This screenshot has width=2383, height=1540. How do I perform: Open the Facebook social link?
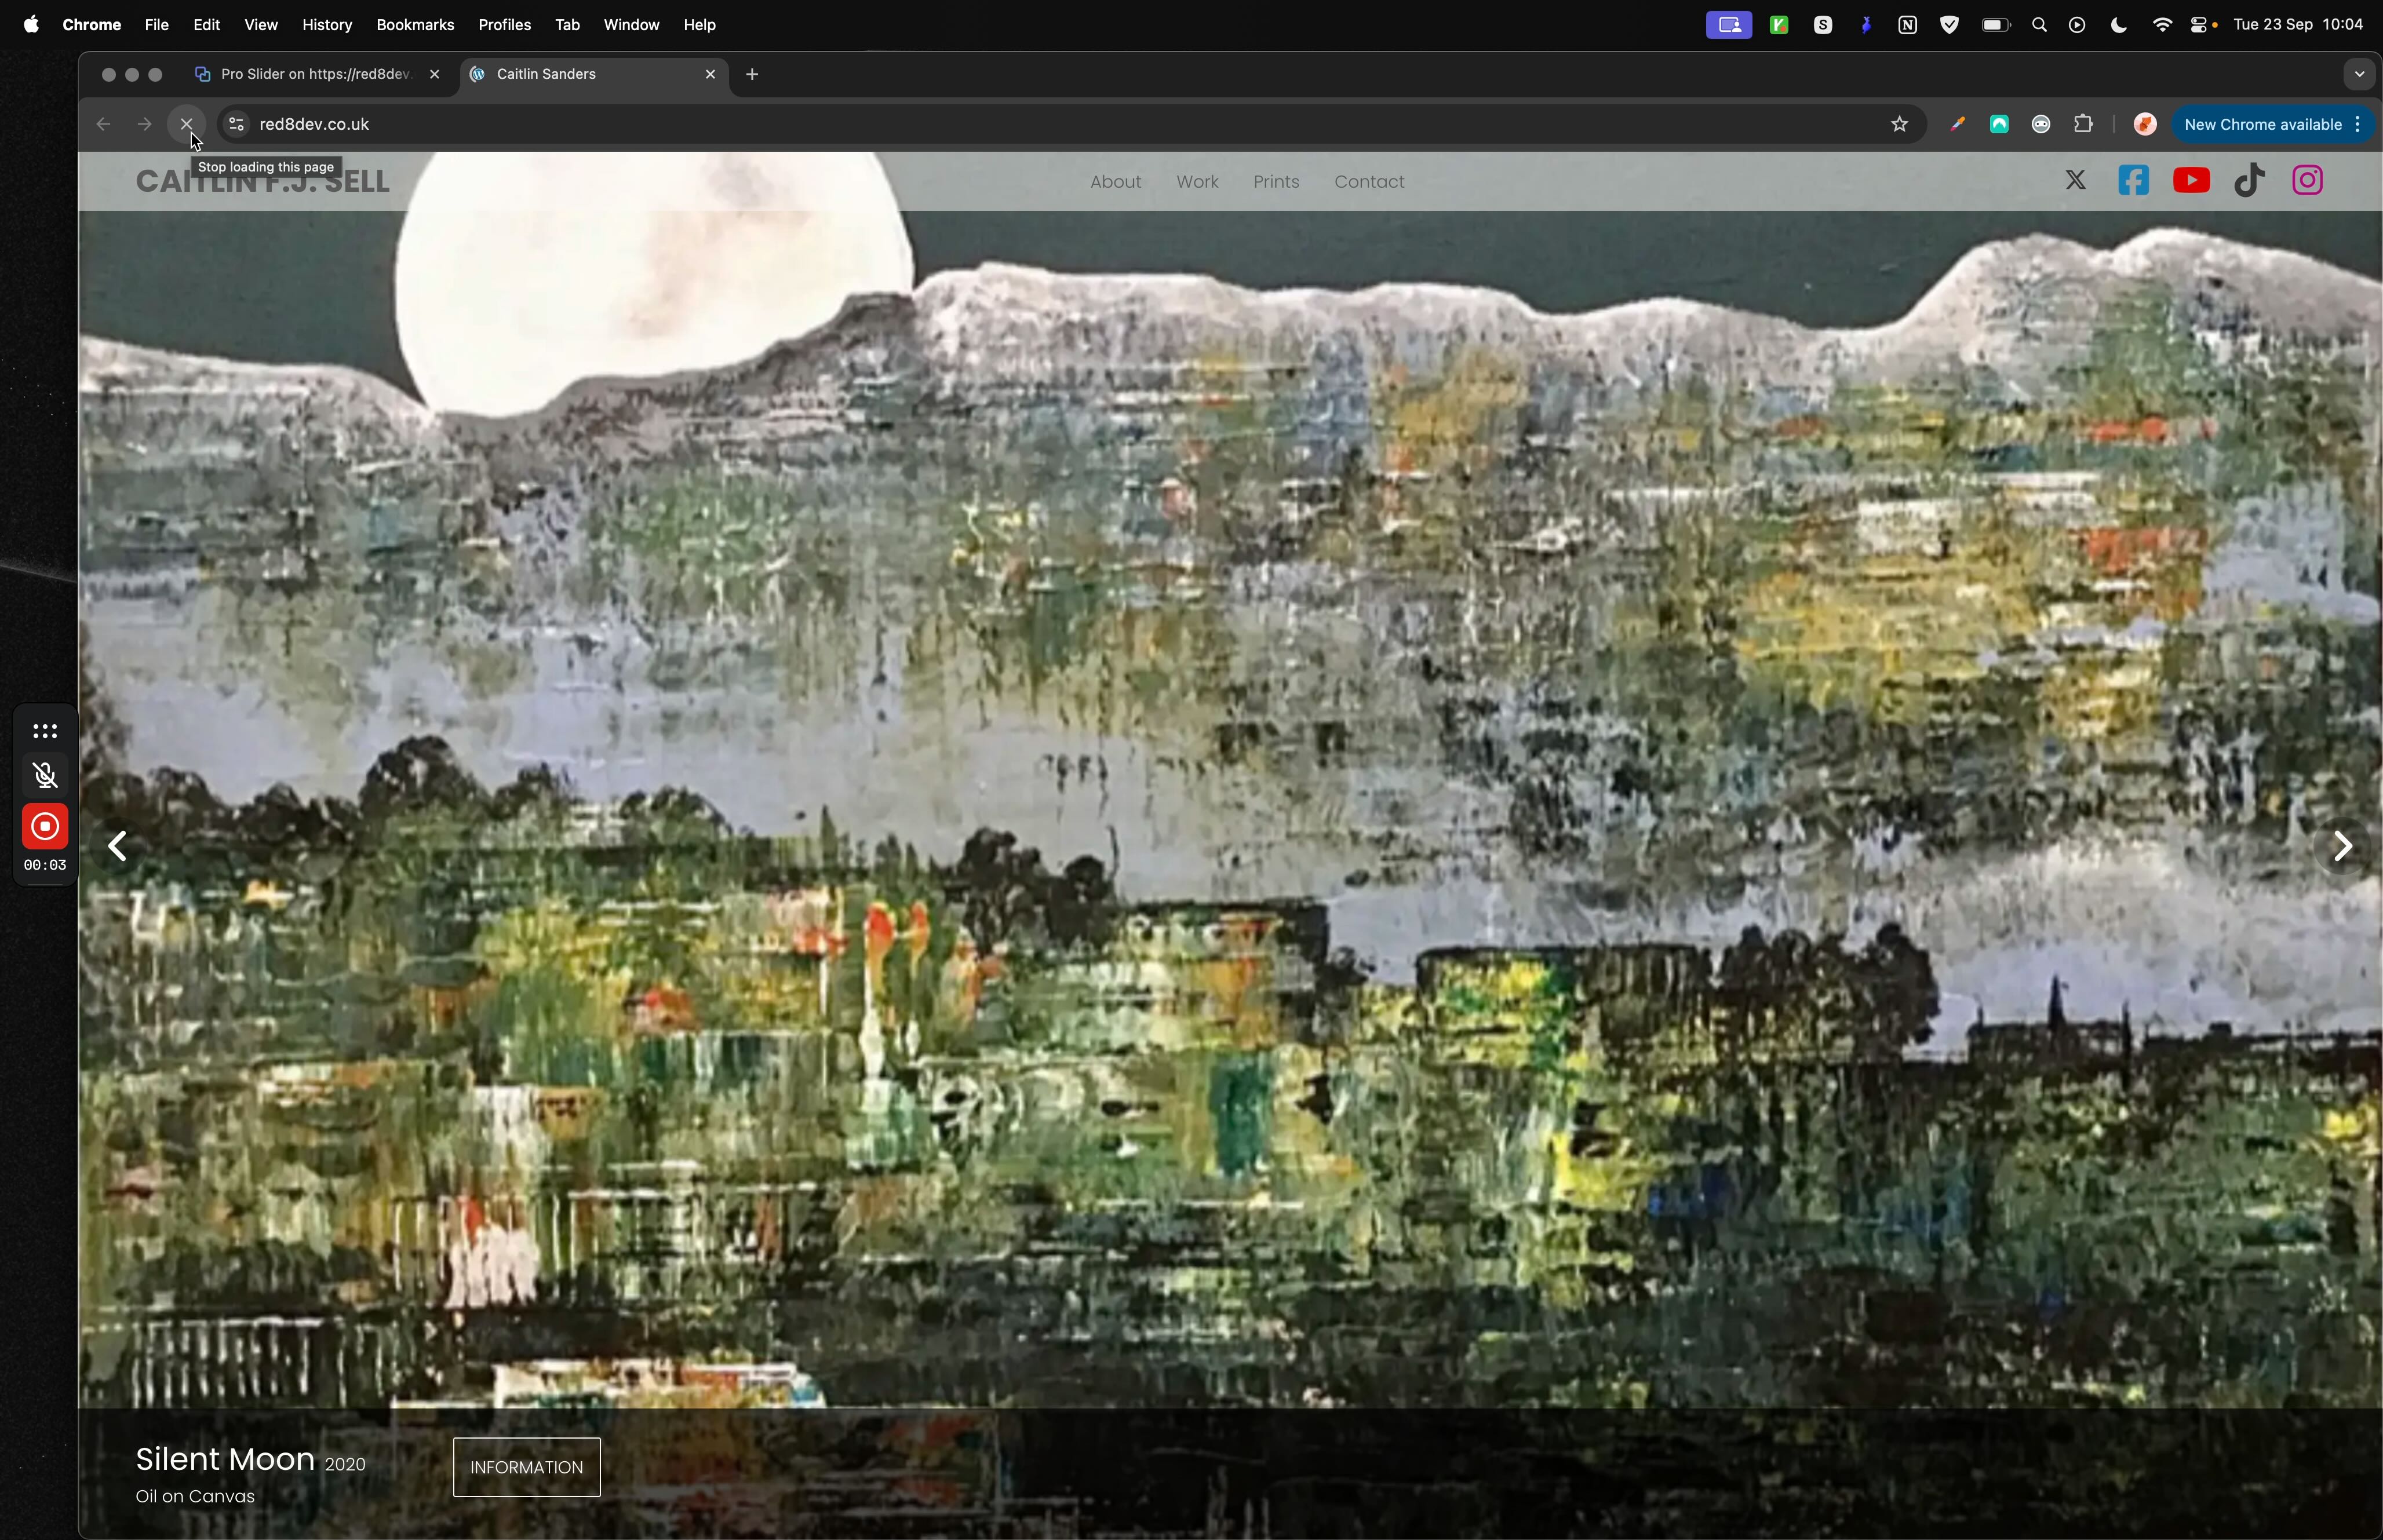pyautogui.click(x=2134, y=181)
